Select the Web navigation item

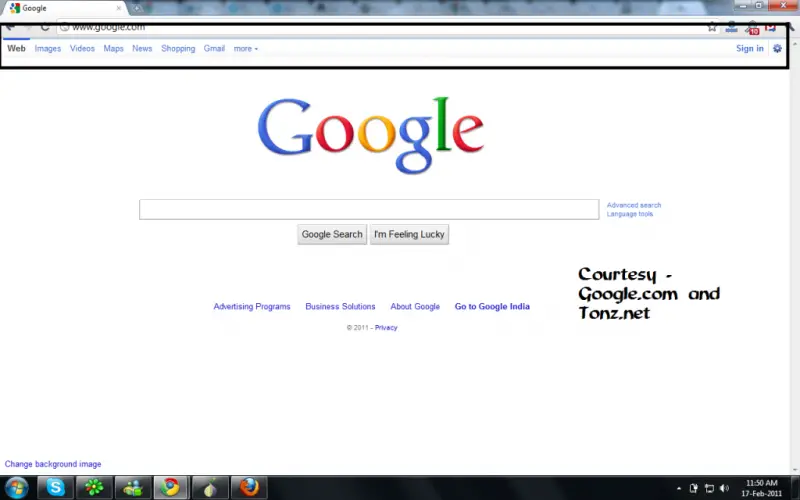(x=16, y=48)
